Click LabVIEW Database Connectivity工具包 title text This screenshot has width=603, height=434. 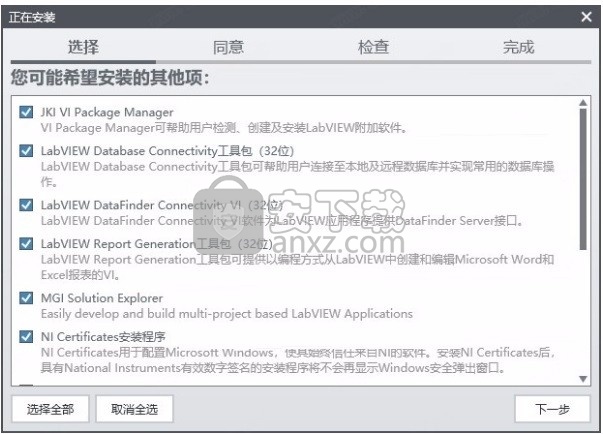click(167, 151)
